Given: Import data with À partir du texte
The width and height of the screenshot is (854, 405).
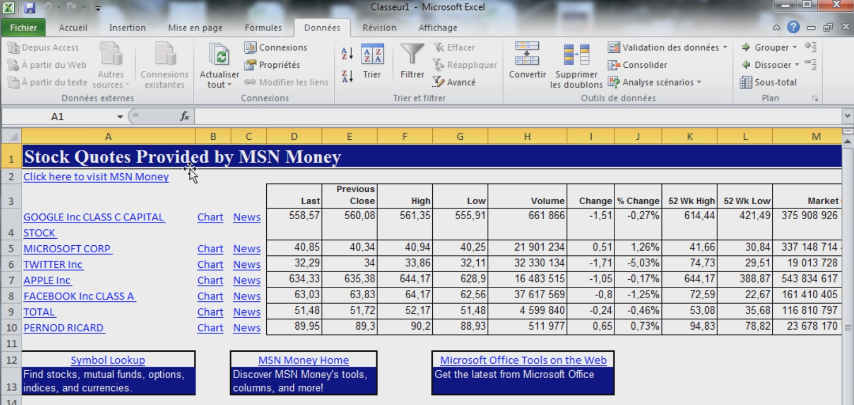Looking at the screenshot, I should (x=48, y=83).
